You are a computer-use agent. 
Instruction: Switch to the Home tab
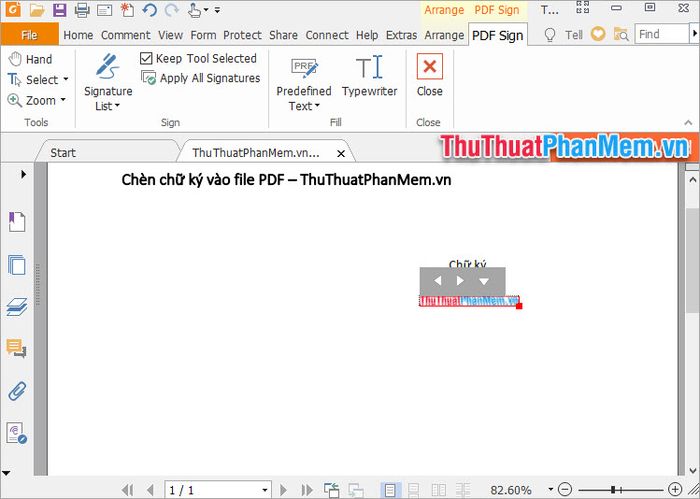point(78,35)
